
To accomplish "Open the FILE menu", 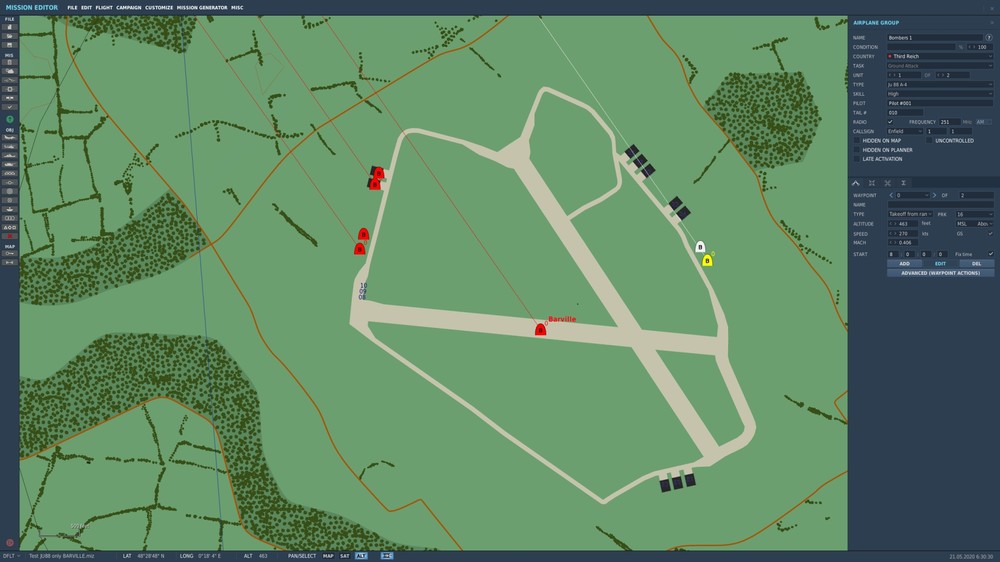I will [72, 8].
